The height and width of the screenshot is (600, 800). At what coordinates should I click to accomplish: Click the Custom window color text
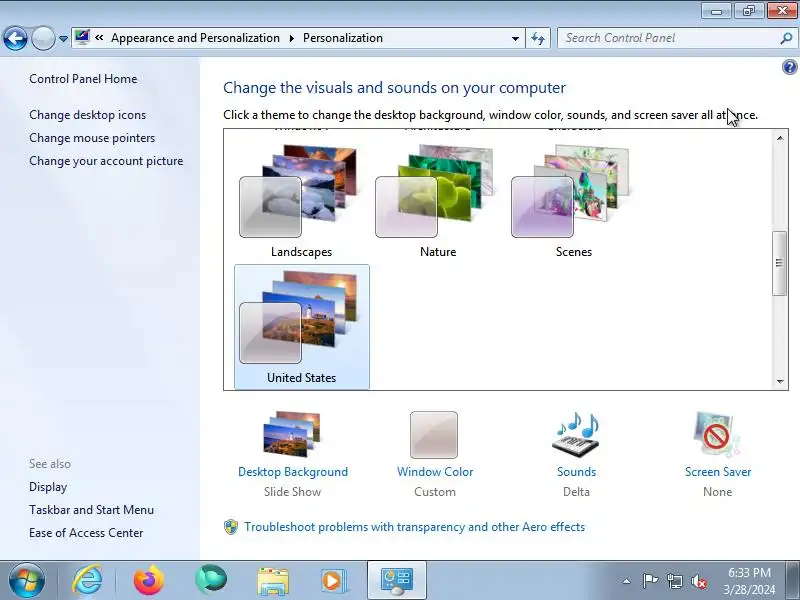435,492
